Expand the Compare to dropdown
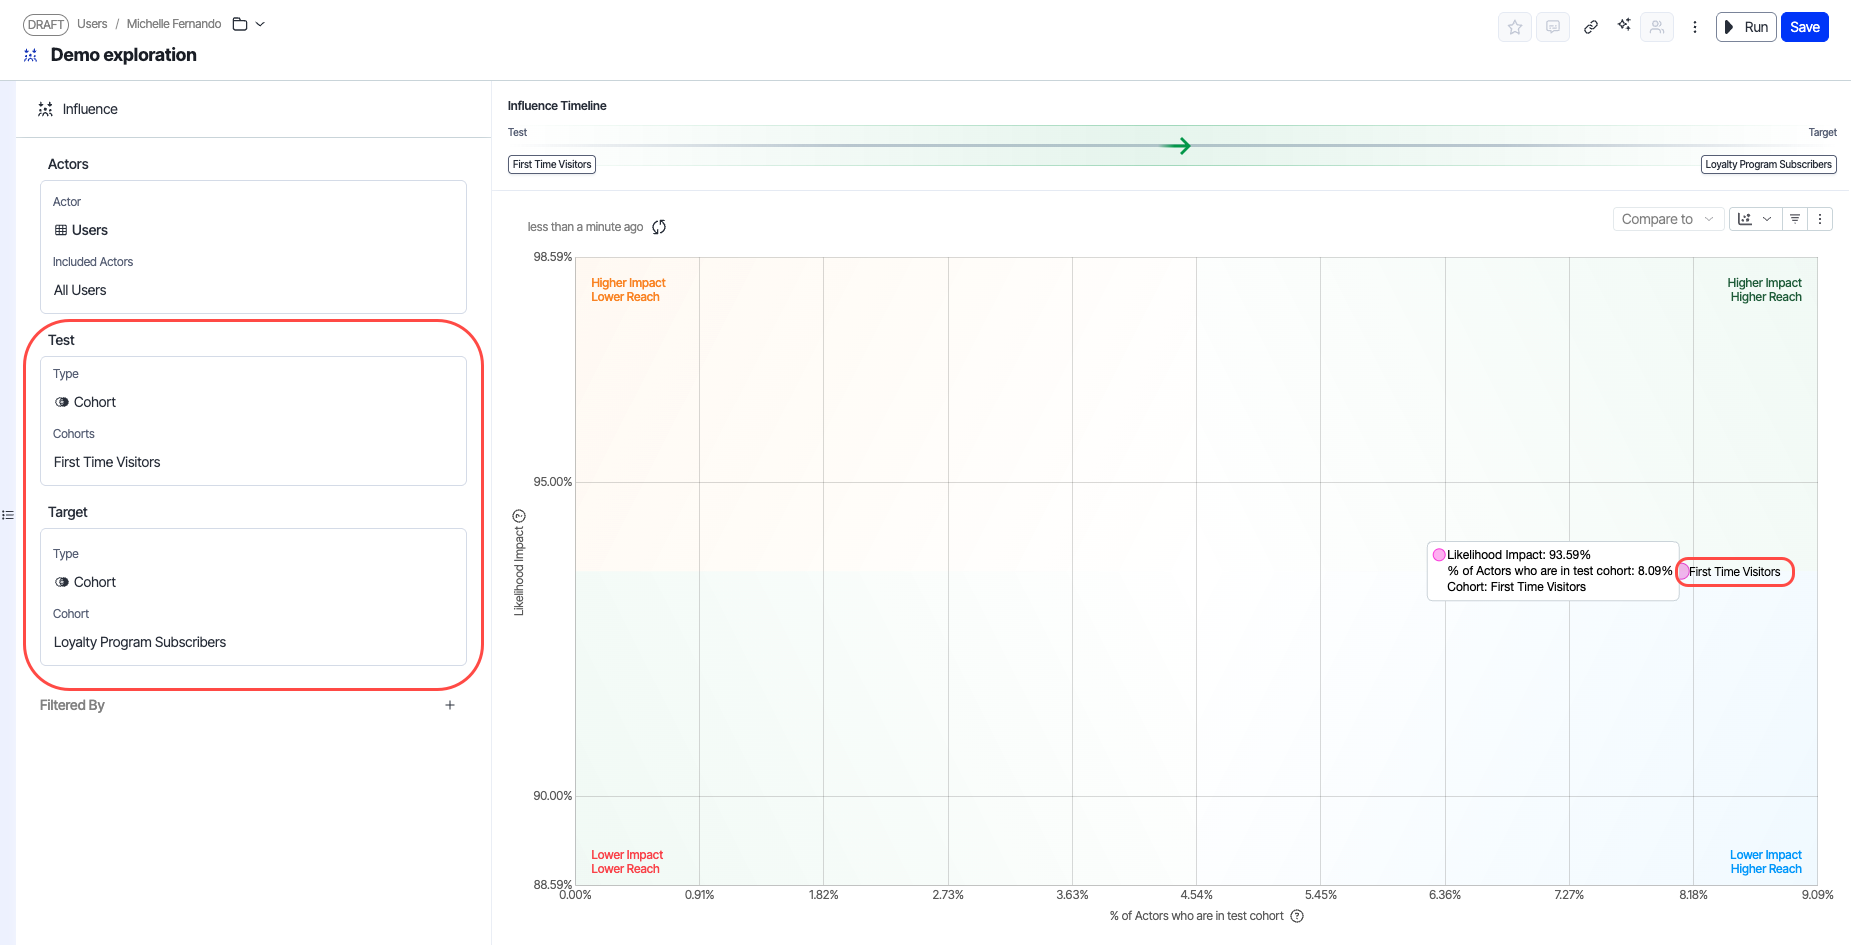1851x945 pixels. 1667,219
